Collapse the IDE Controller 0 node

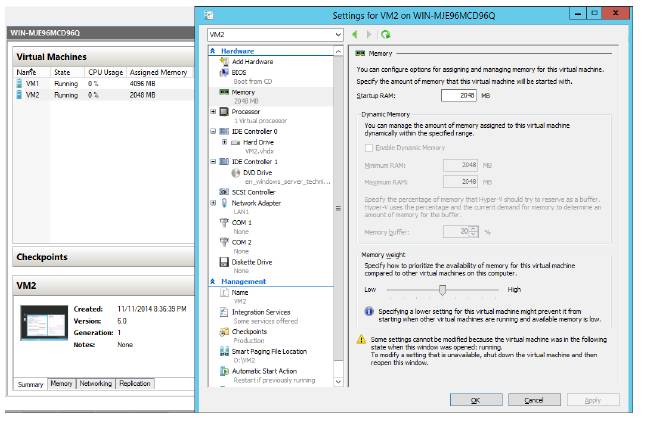click(212, 131)
